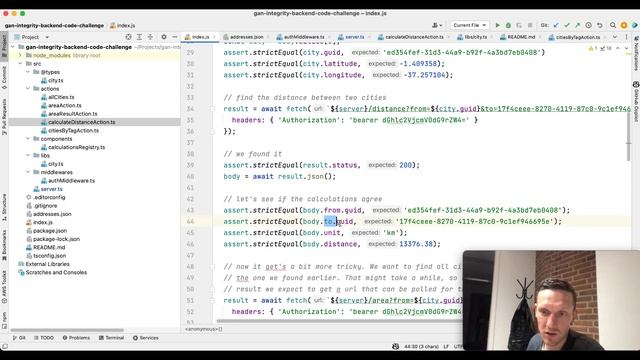The height and width of the screenshot is (360, 640).
Task: Open the Terminal tool window
Action: tap(111, 338)
